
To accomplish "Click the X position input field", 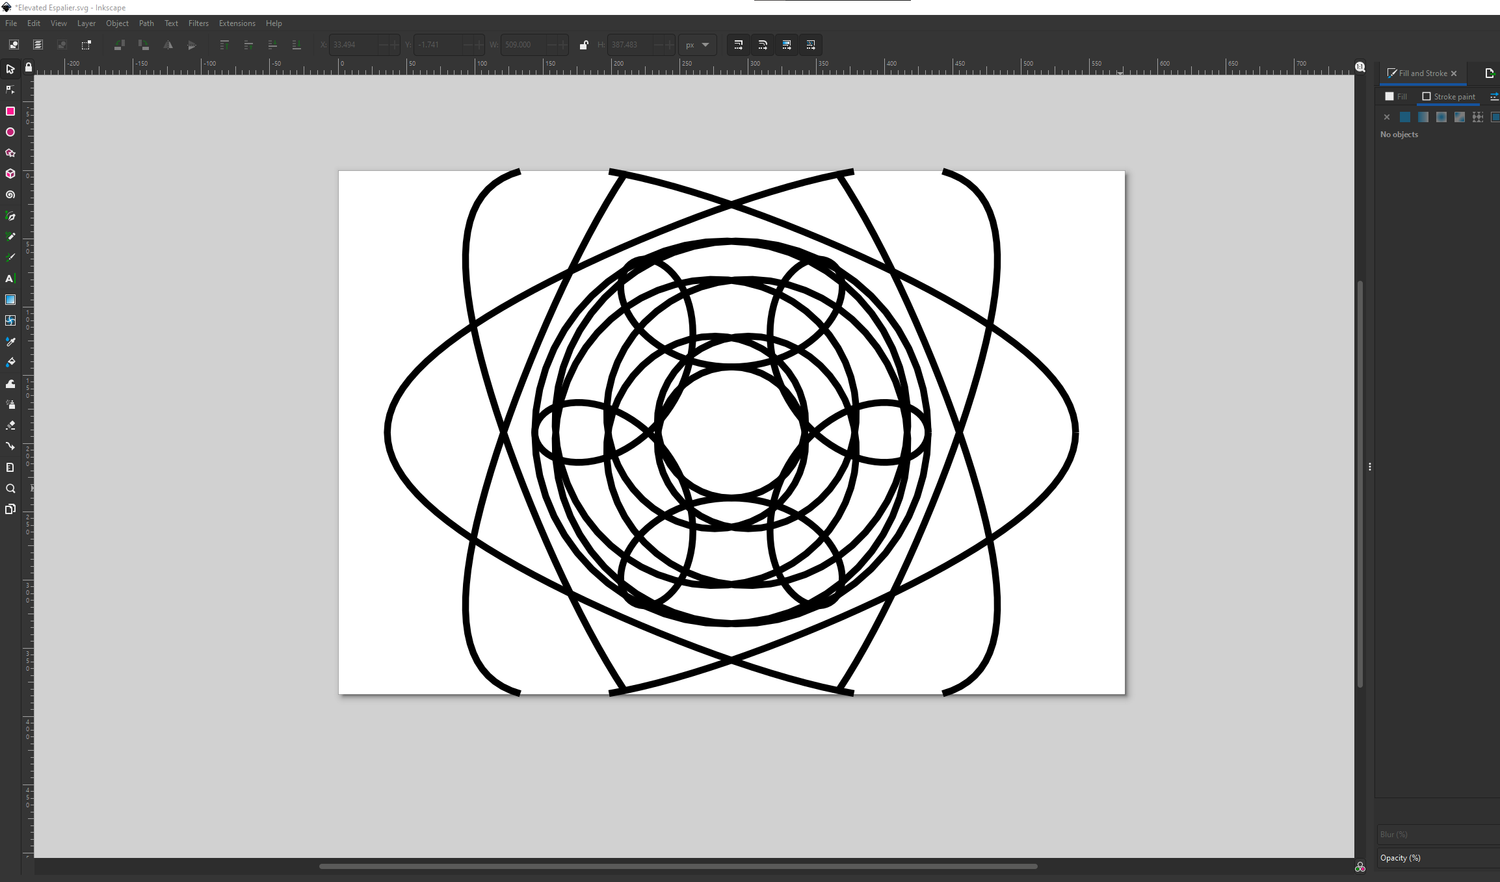I will 355,45.
